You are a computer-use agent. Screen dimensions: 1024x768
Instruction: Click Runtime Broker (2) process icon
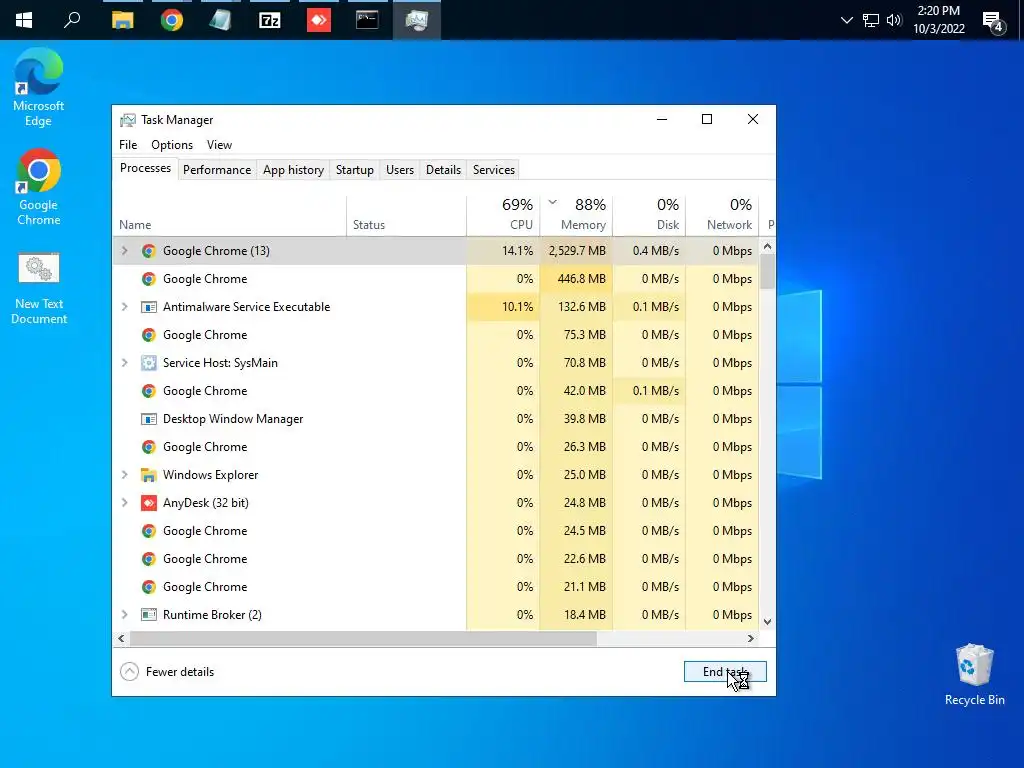pos(149,615)
